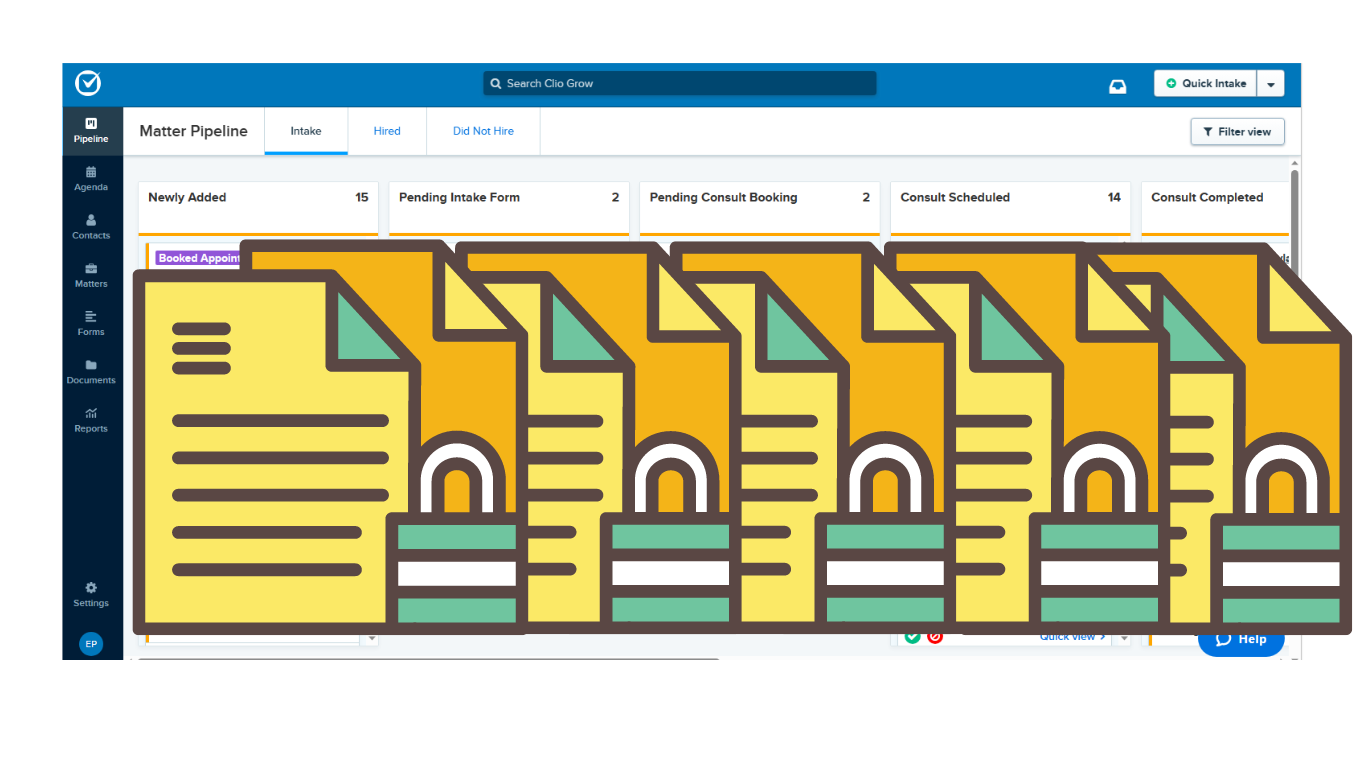This screenshot has height=768, width=1366.
Task: Open Reports from the sidebar
Action: click(x=91, y=420)
